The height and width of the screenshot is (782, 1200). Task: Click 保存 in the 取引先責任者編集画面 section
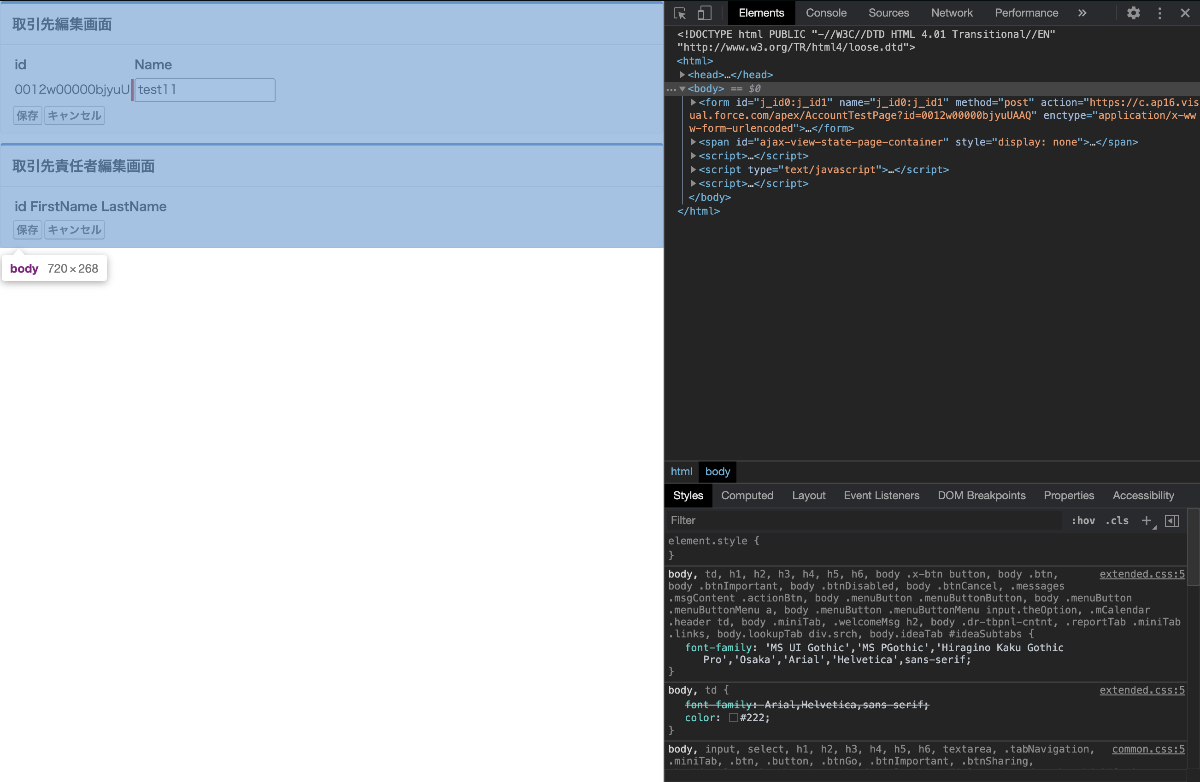27,230
